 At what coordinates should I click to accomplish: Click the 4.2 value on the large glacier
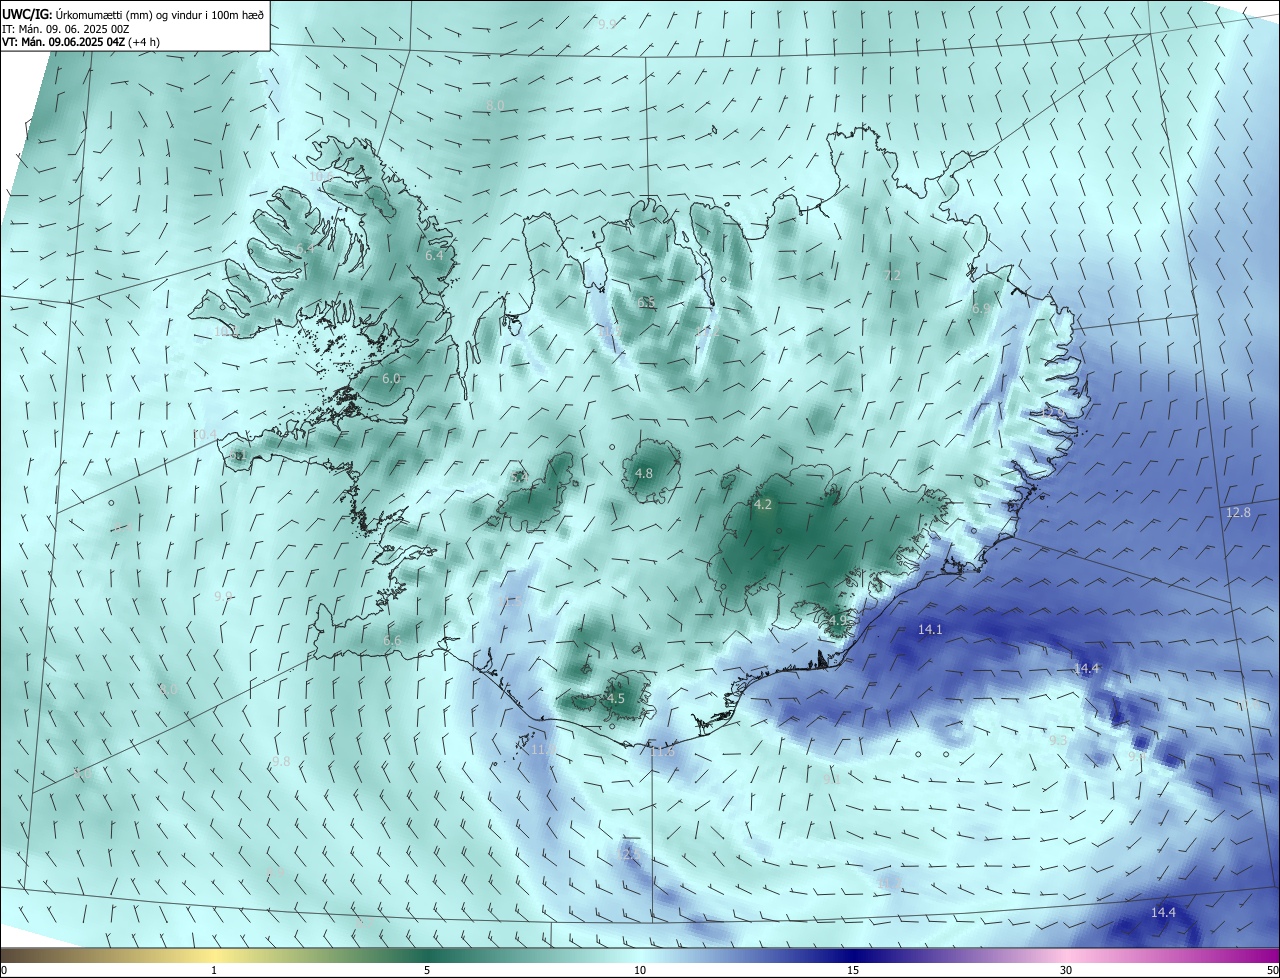point(763,505)
